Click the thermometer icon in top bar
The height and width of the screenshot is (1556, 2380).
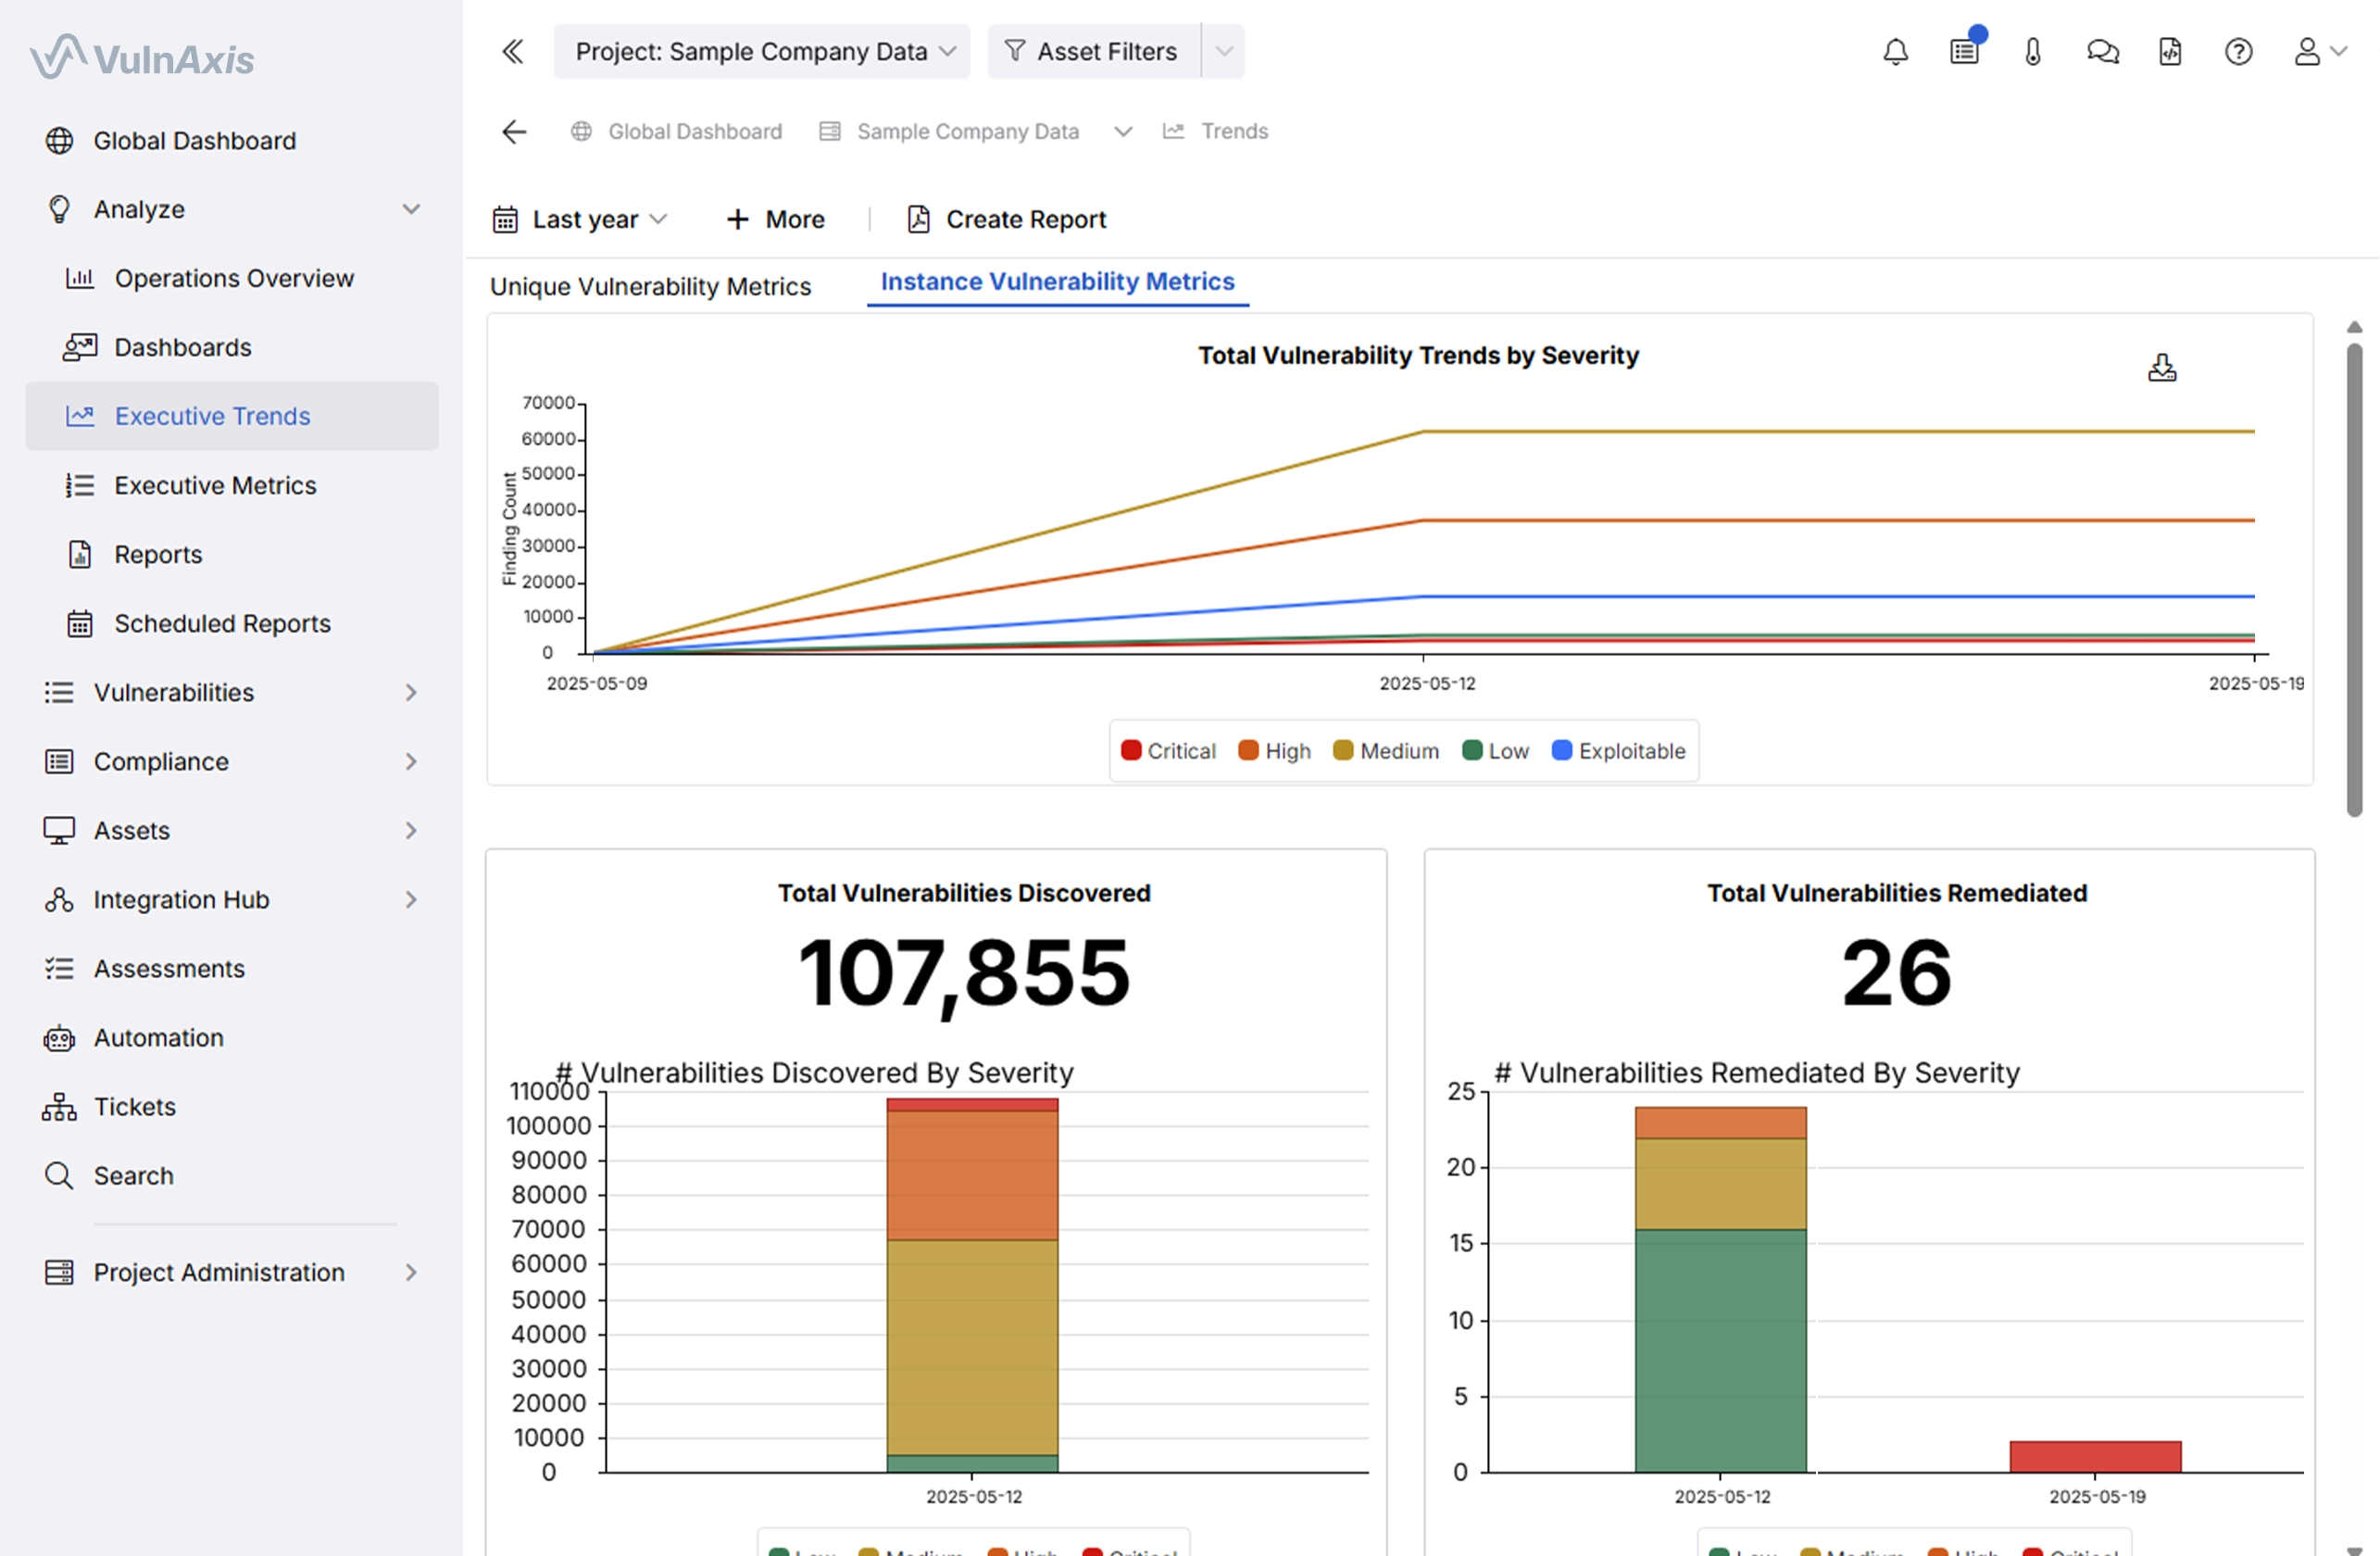2033,51
